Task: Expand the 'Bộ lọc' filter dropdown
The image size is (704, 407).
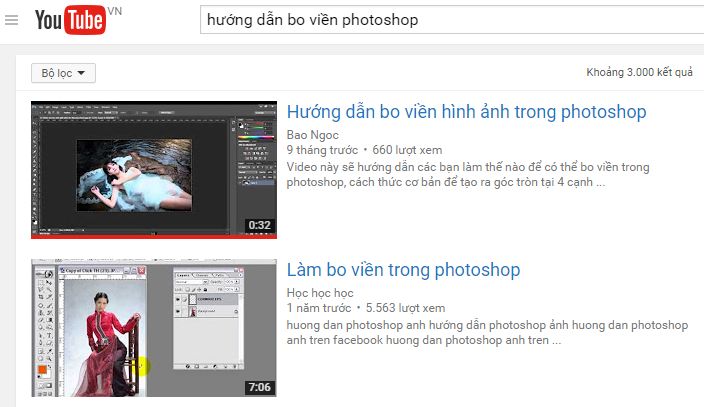Action: [63, 73]
